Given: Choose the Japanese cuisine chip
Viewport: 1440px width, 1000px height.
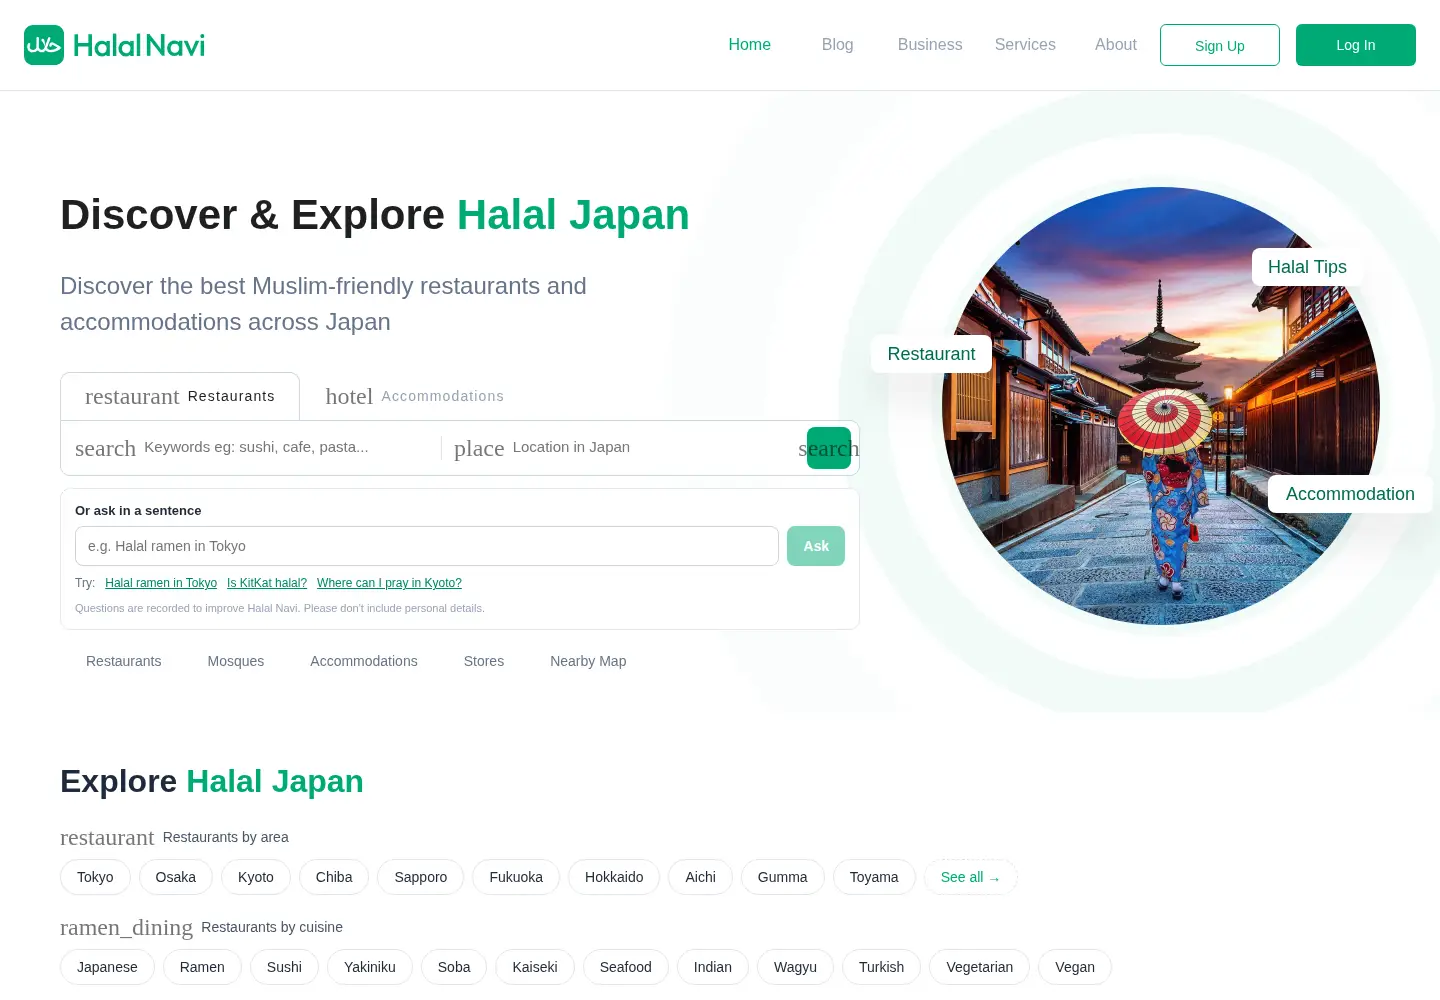Looking at the screenshot, I should tap(107, 967).
